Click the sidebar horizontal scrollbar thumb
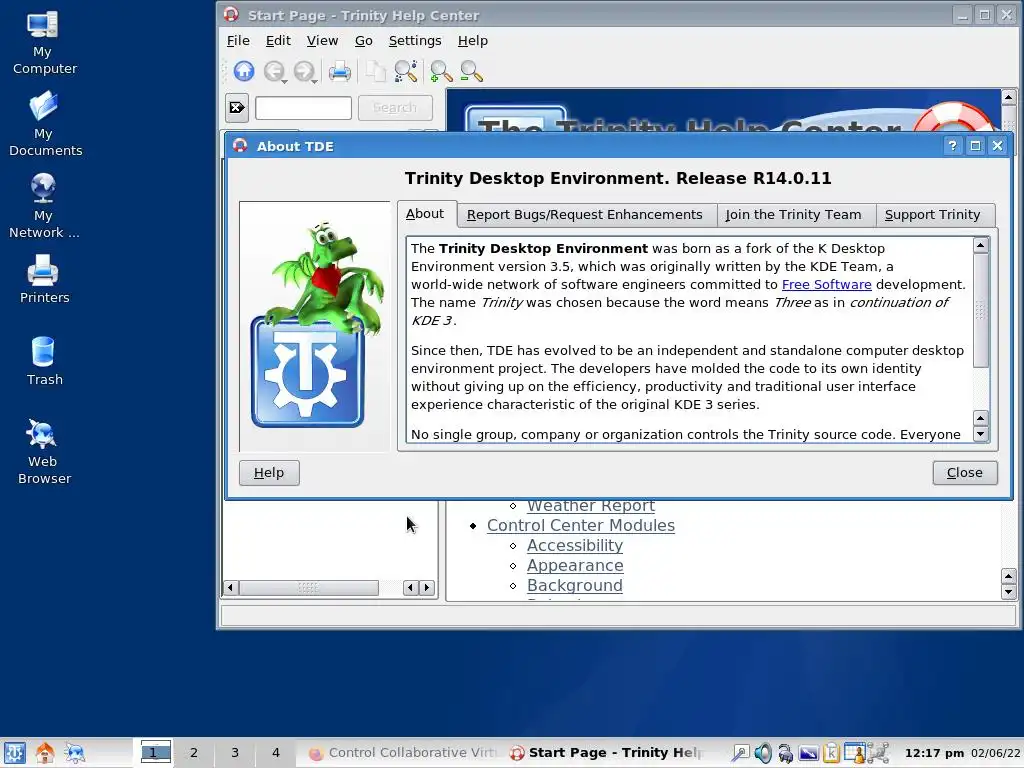 [x=308, y=588]
